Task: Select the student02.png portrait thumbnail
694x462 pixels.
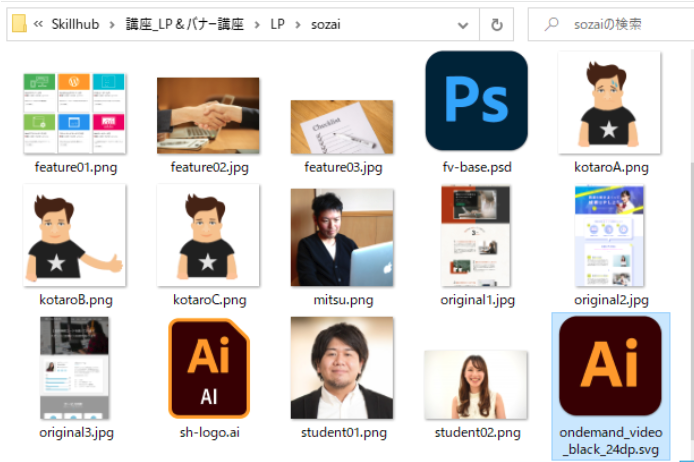Action: tap(476, 385)
